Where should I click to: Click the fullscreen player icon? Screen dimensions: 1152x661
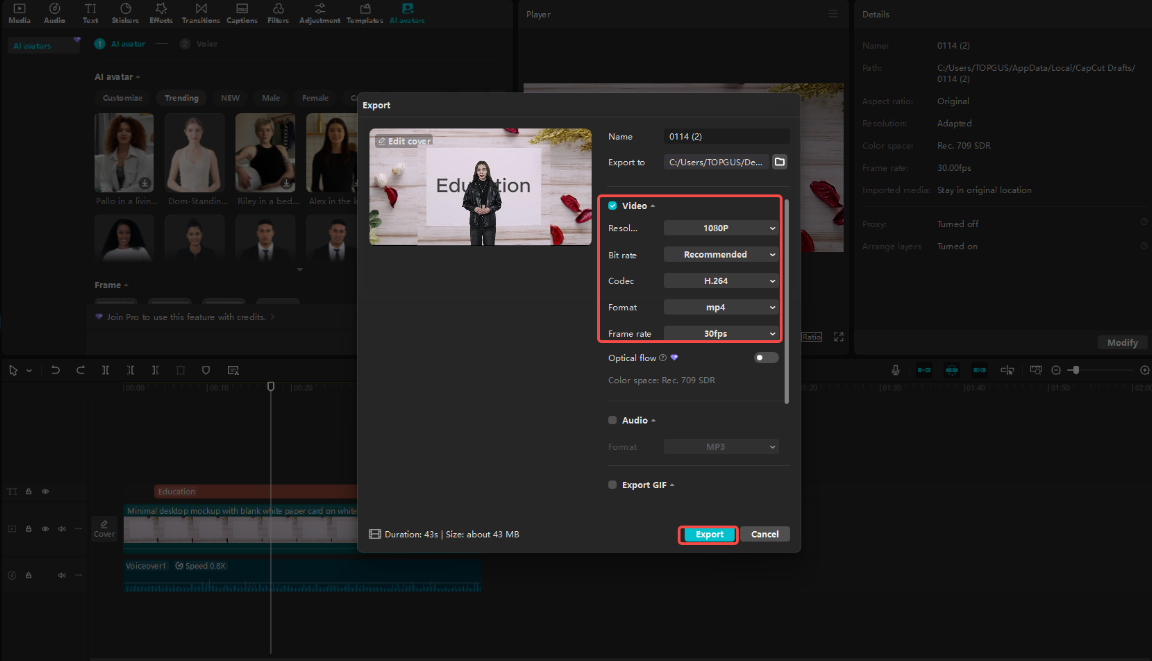pyautogui.click(x=838, y=336)
